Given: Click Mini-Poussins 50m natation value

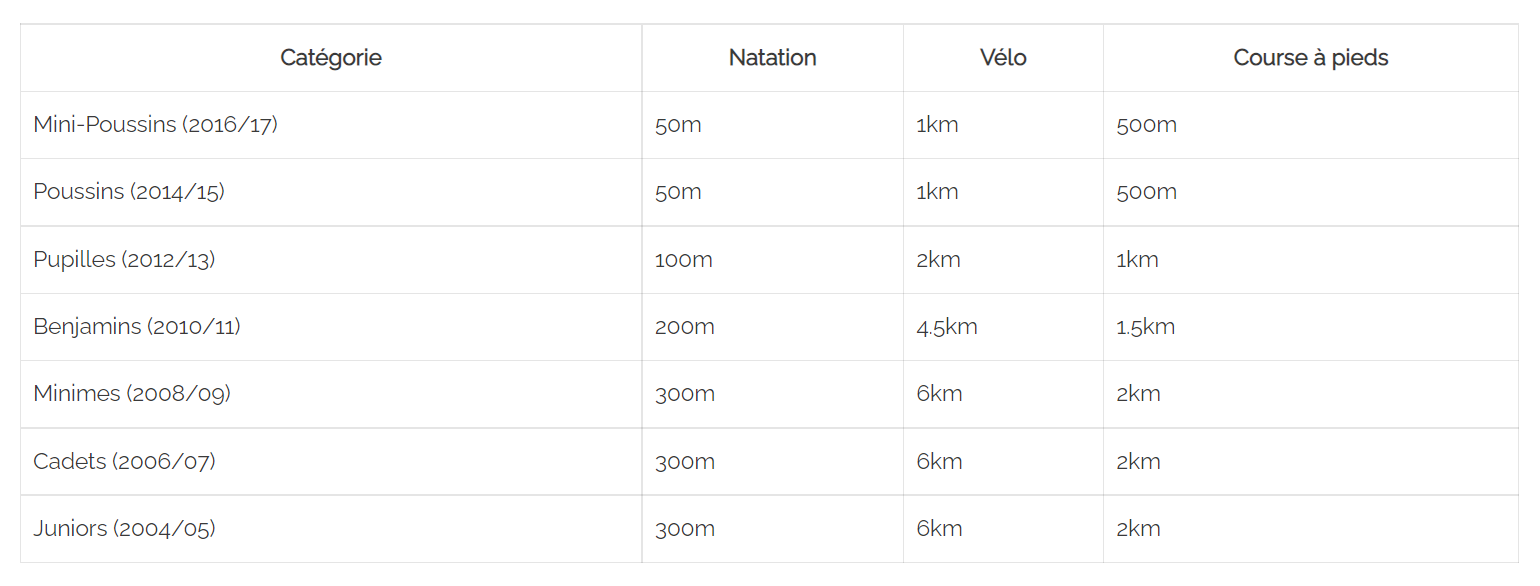Looking at the screenshot, I should pos(678,125).
